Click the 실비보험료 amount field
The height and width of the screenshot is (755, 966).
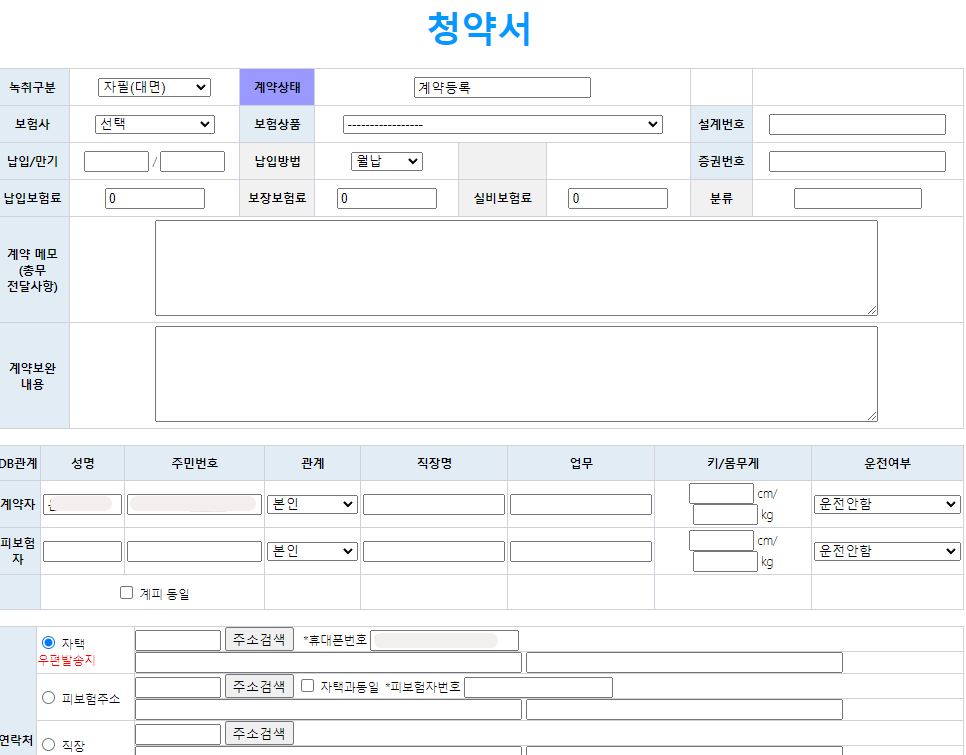[617, 198]
